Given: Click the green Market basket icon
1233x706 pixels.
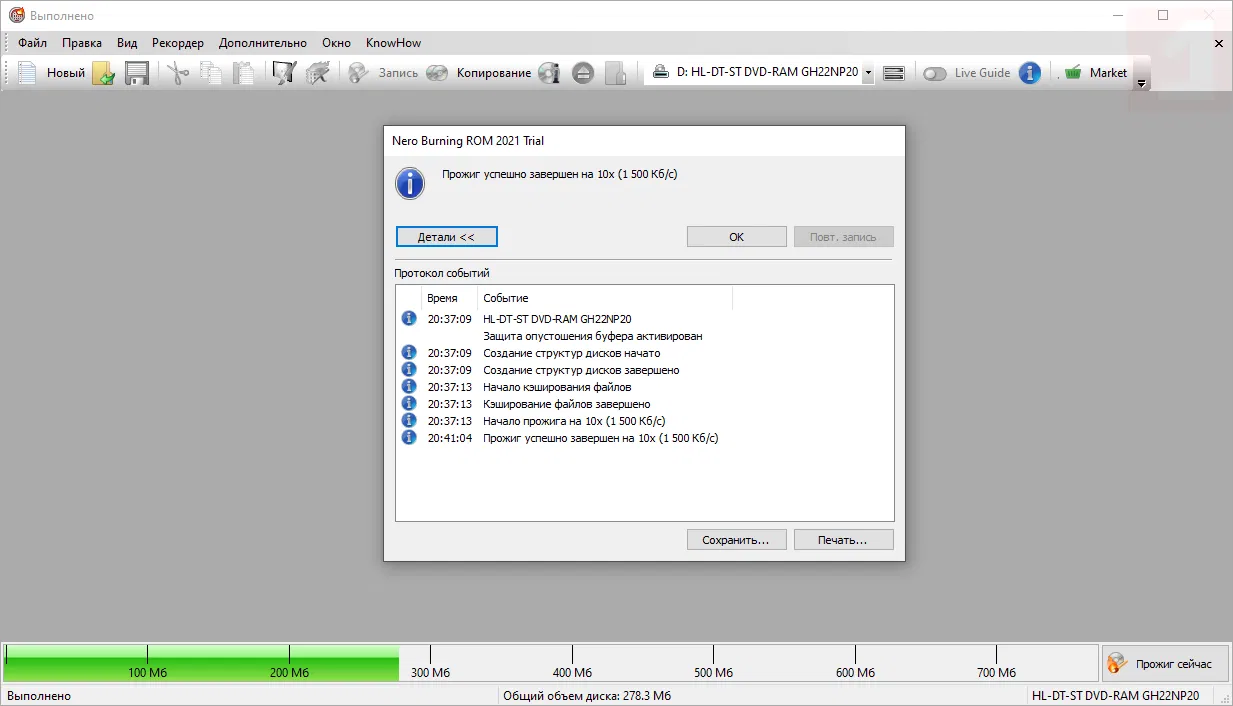Looking at the screenshot, I should pyautogui.click(x=1073, y=72).
